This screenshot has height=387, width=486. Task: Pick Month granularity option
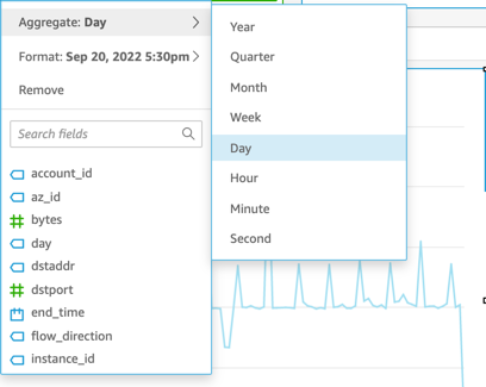(x=309, y=88)
